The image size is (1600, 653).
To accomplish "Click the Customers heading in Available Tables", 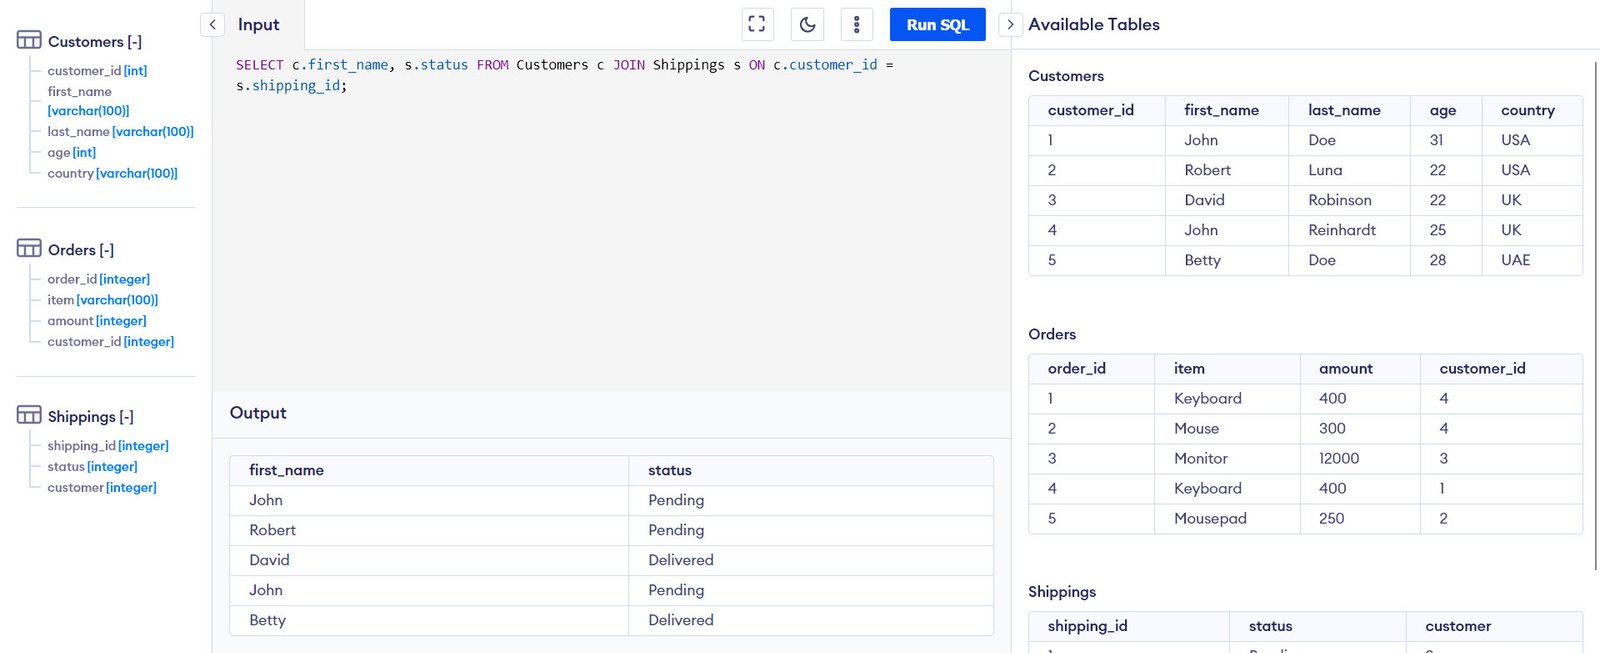I will [1066, 76].
